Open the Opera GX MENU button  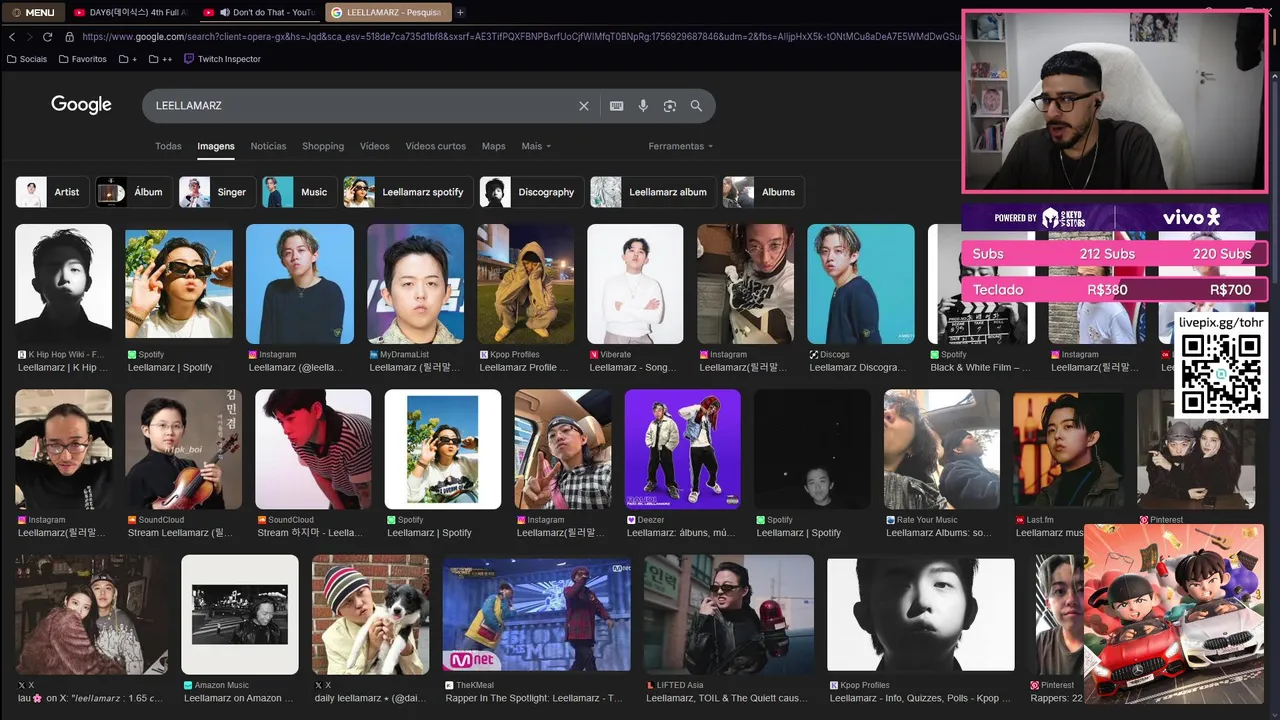point(33,12)
